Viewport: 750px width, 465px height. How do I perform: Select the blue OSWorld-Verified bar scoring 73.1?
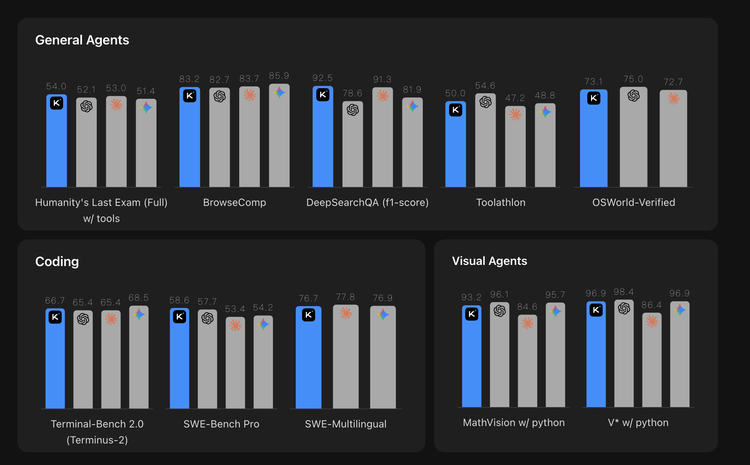pos(594,139)
